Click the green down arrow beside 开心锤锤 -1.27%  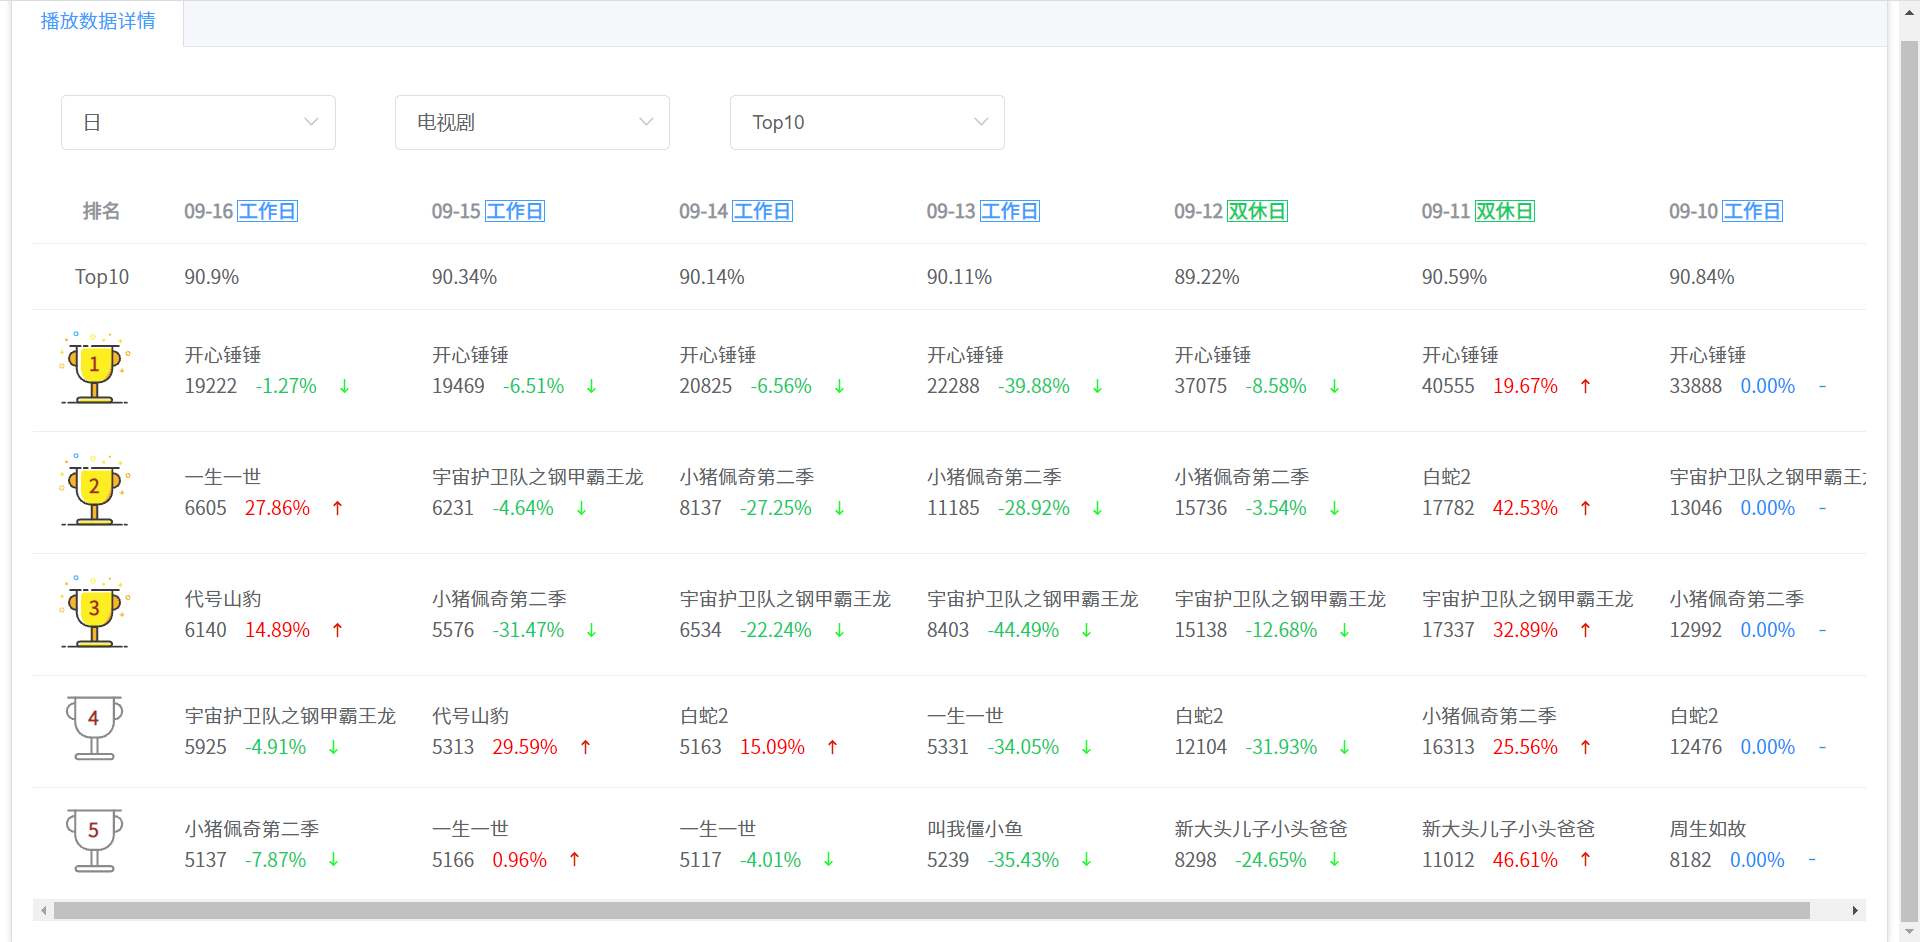click(344, 386)
